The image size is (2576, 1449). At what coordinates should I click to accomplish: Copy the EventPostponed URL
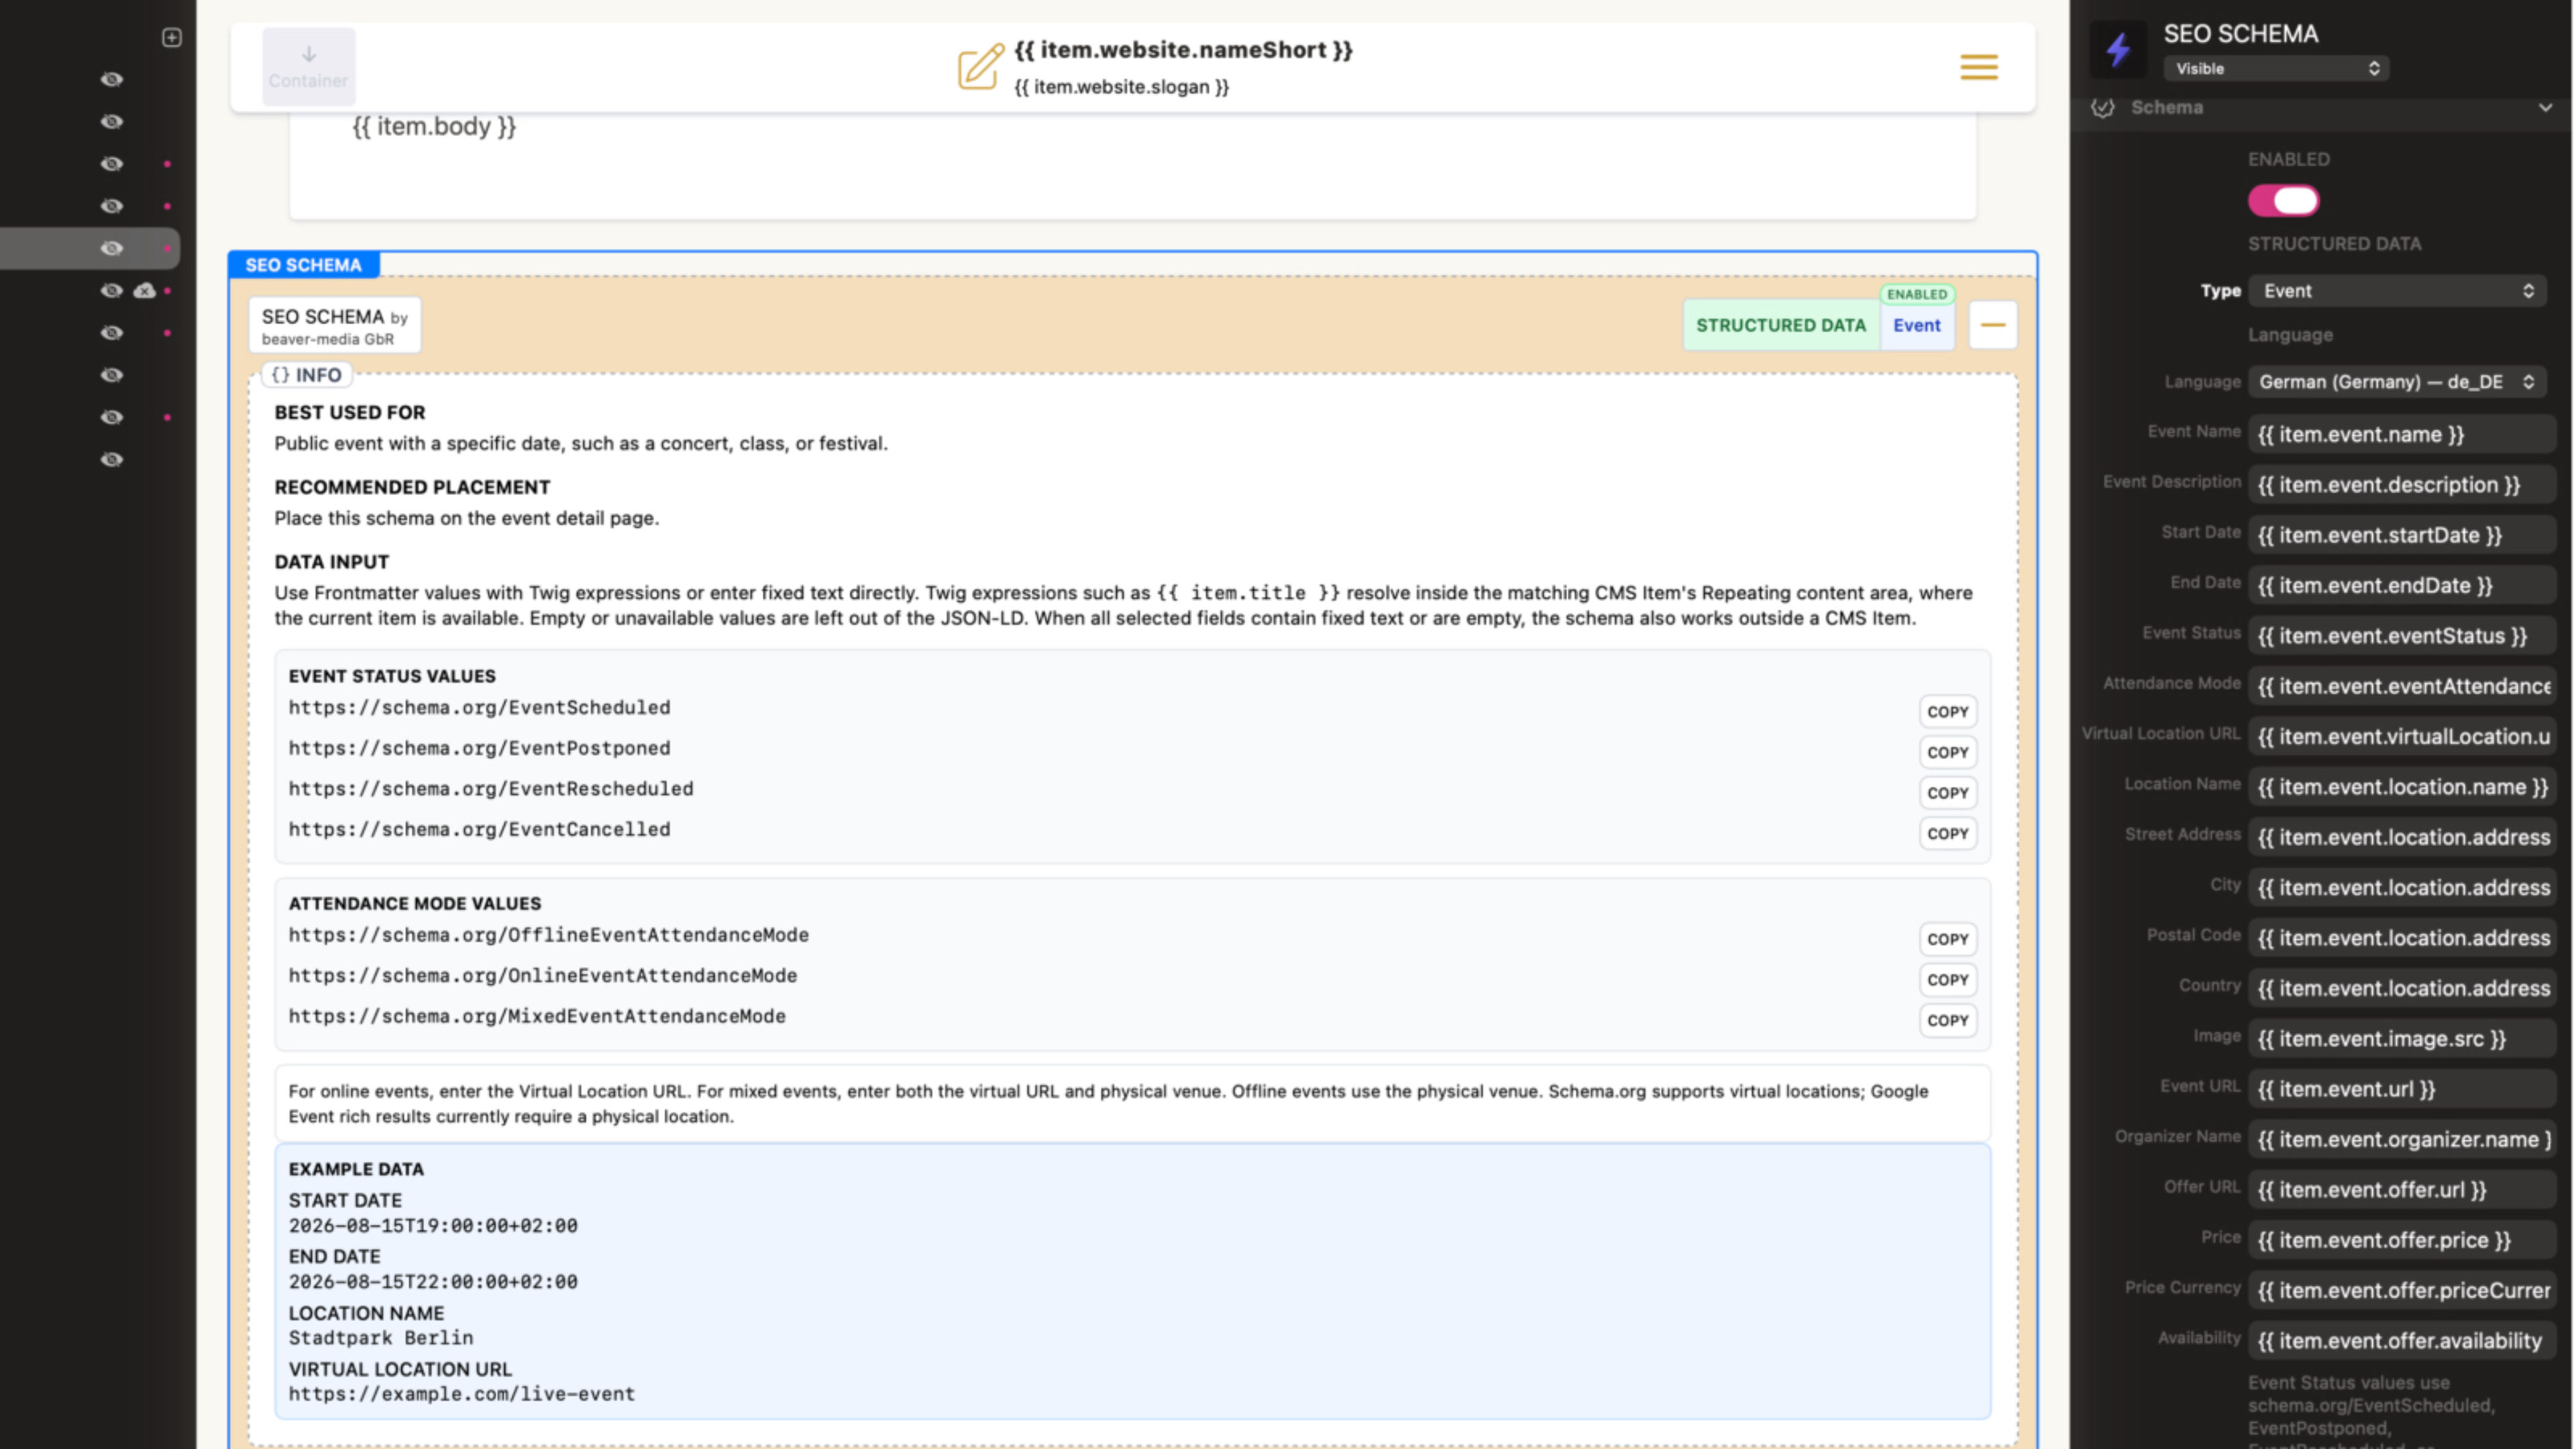click(x=1947, y=752)
